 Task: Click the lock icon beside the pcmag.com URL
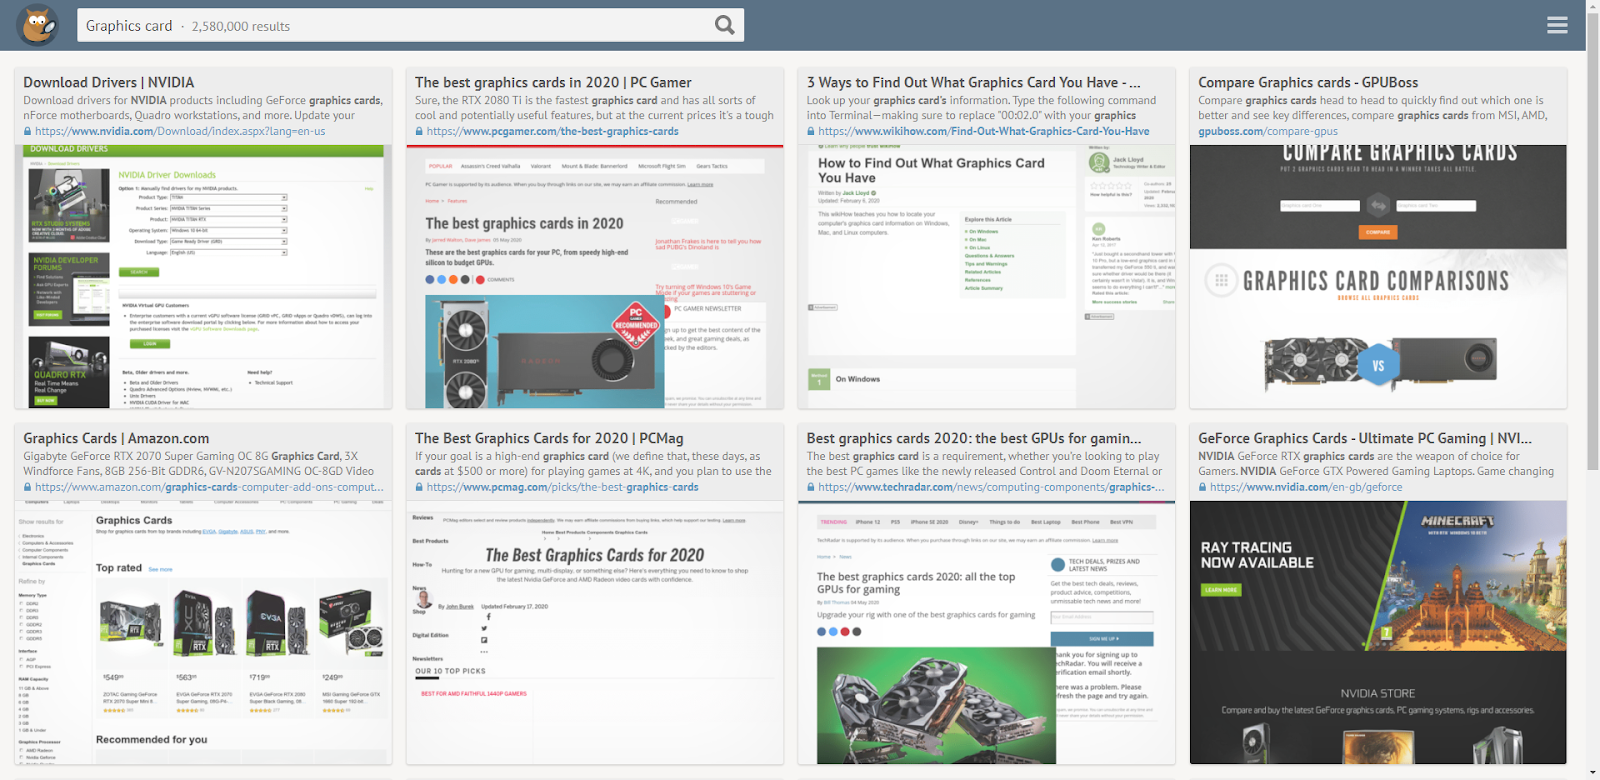tap(420, 487)
